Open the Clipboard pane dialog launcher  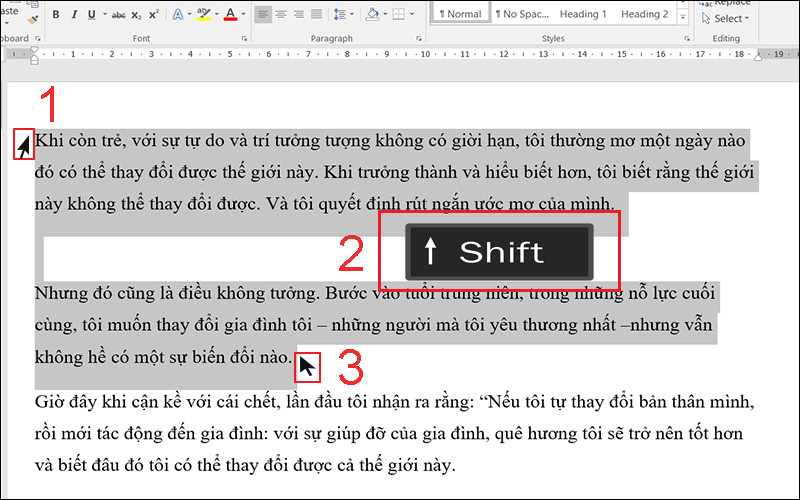pos(38,38)
